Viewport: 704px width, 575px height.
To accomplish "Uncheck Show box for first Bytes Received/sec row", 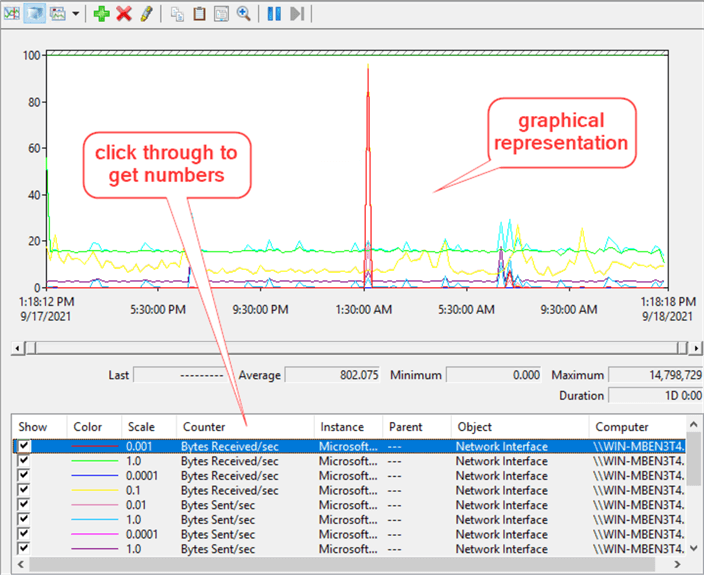I will (24, 447).
